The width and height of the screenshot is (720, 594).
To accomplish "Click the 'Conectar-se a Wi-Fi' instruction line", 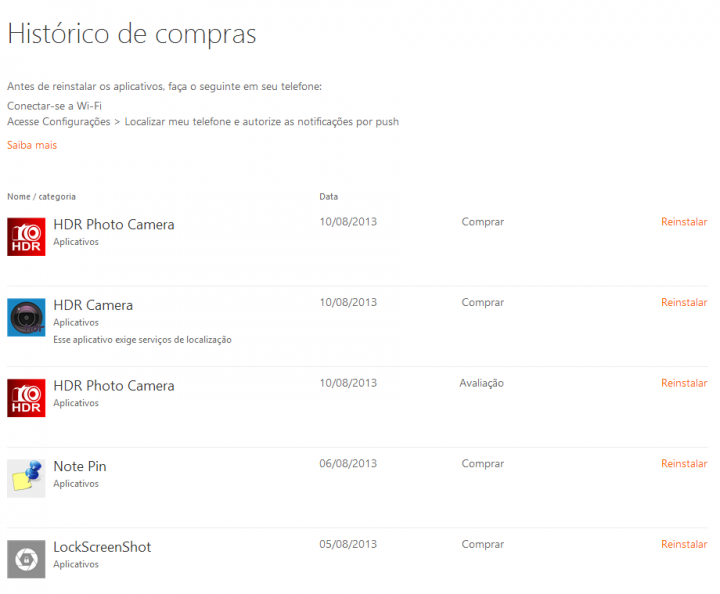I will point(54,106).
